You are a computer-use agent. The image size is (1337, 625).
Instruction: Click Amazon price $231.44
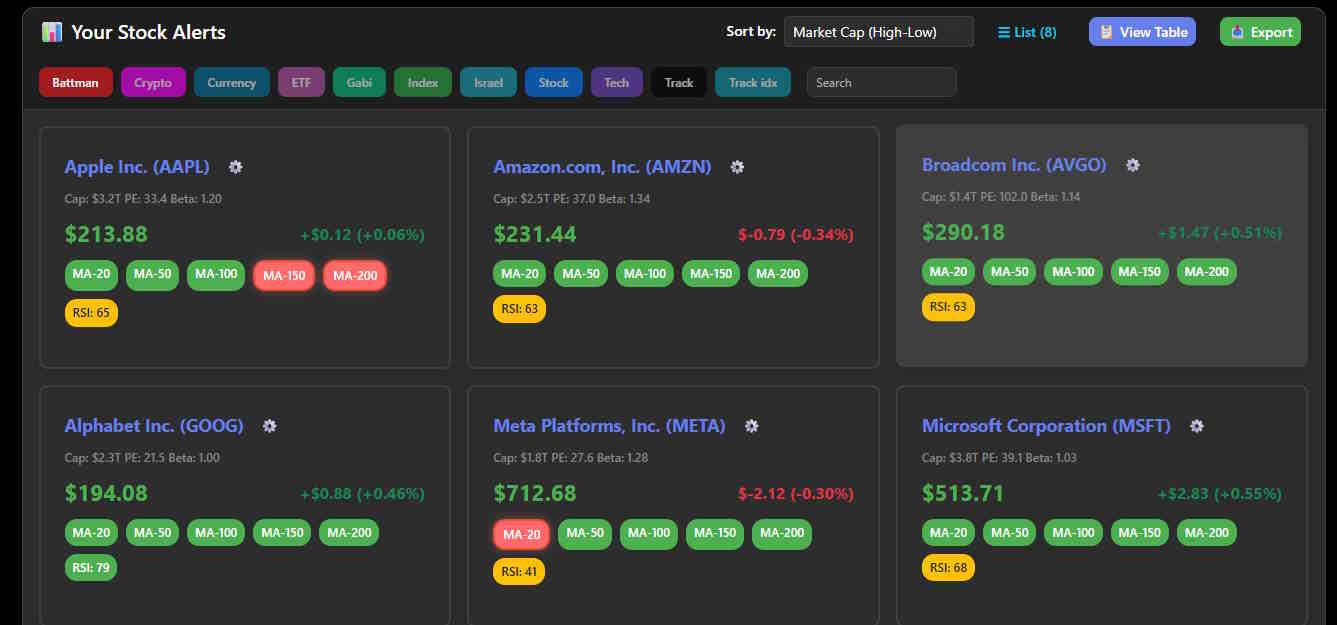535,235
